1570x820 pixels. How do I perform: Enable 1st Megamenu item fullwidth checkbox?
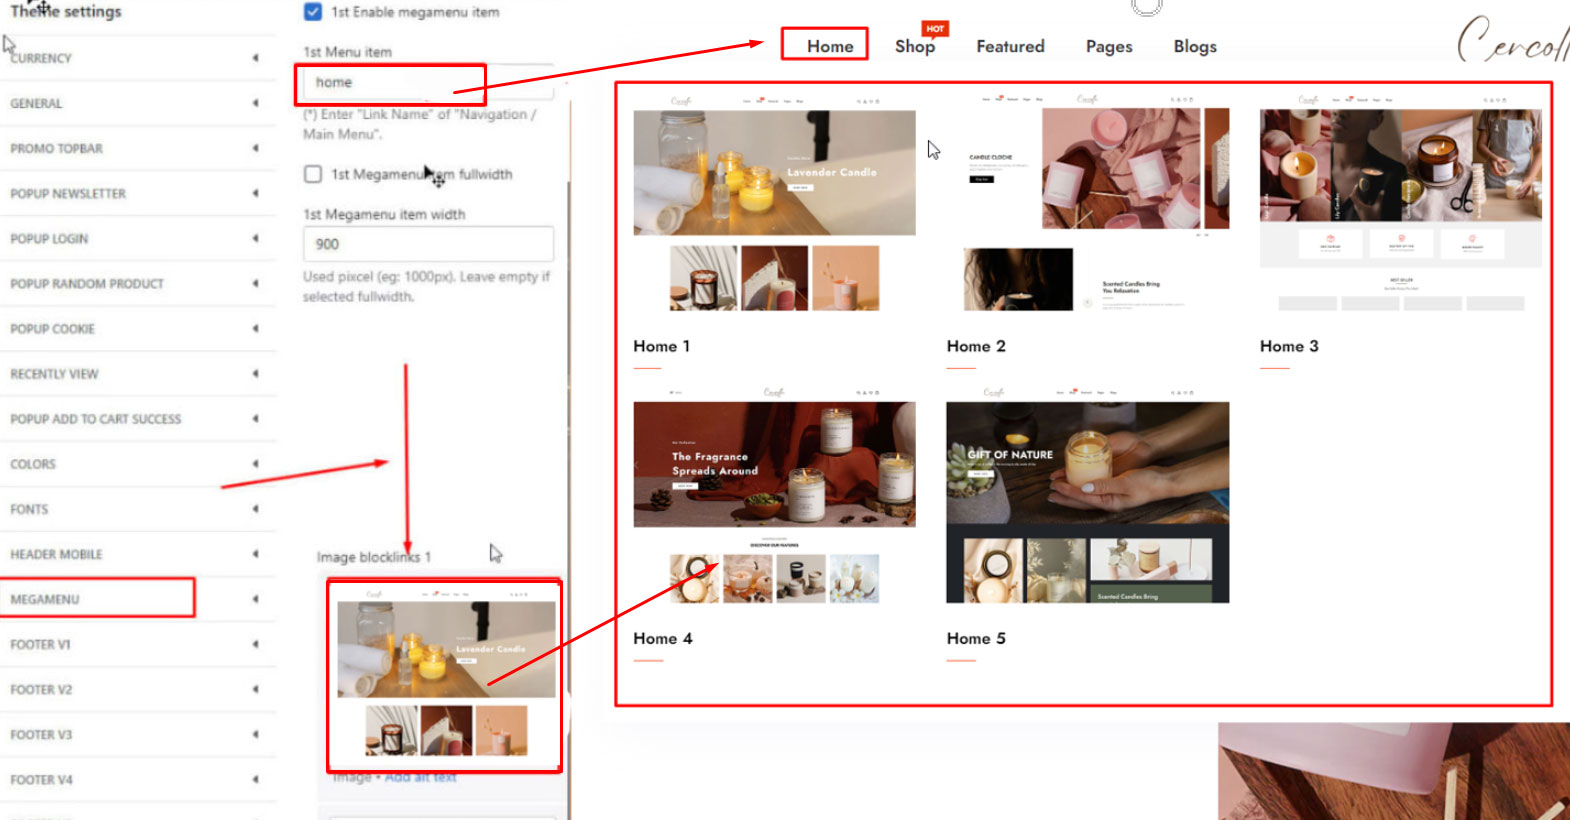pos(313,174)
